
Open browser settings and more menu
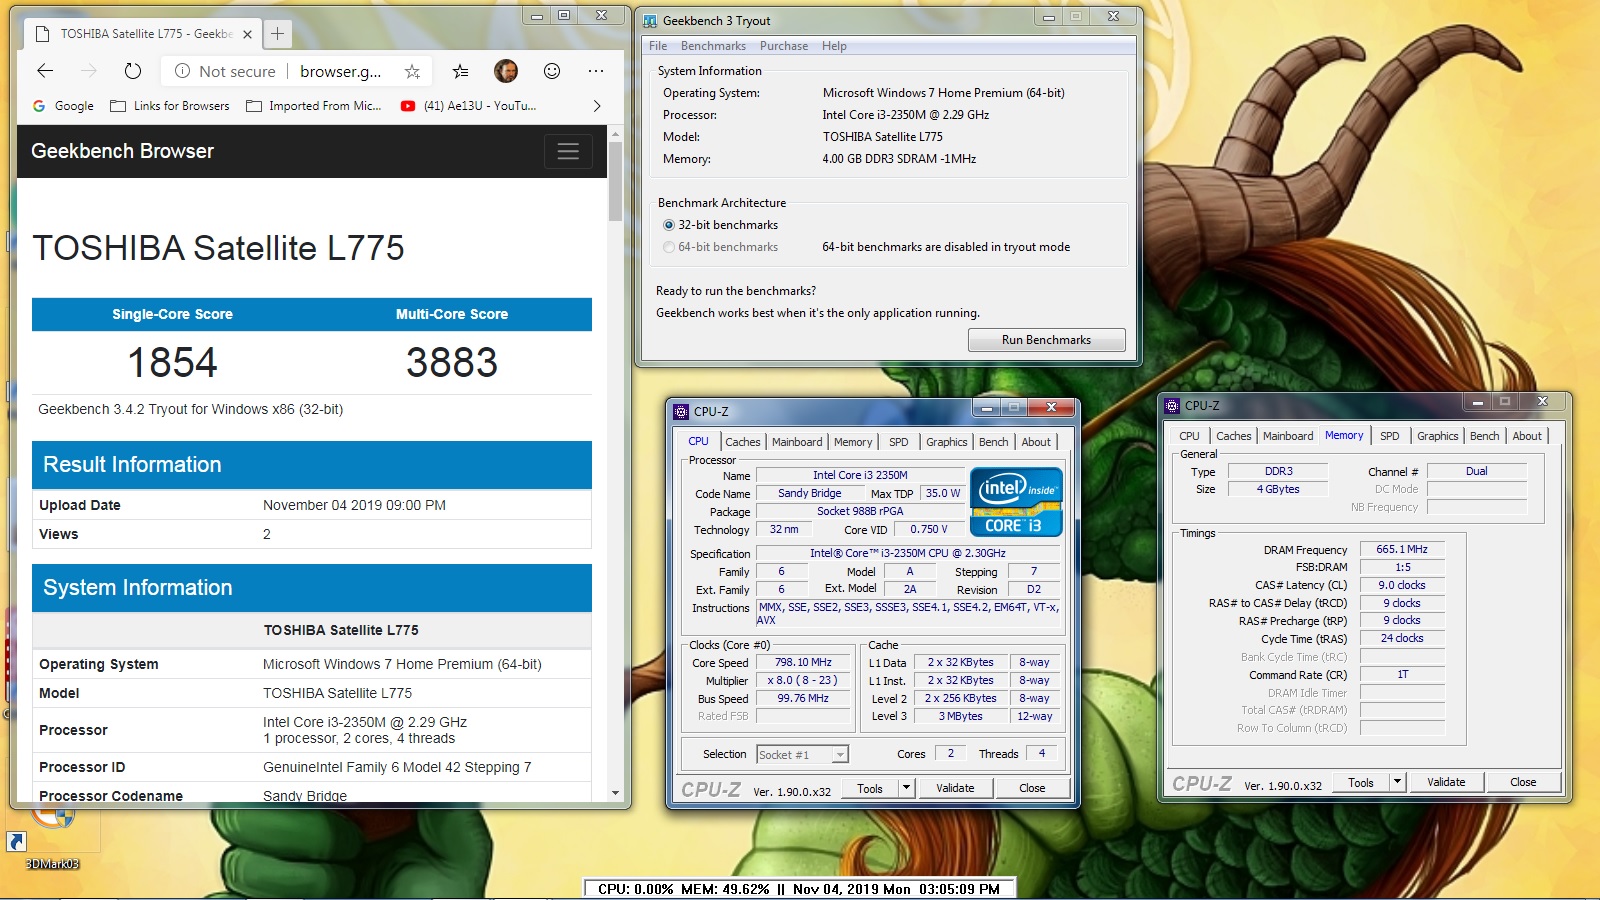click(x=596, y=71)
